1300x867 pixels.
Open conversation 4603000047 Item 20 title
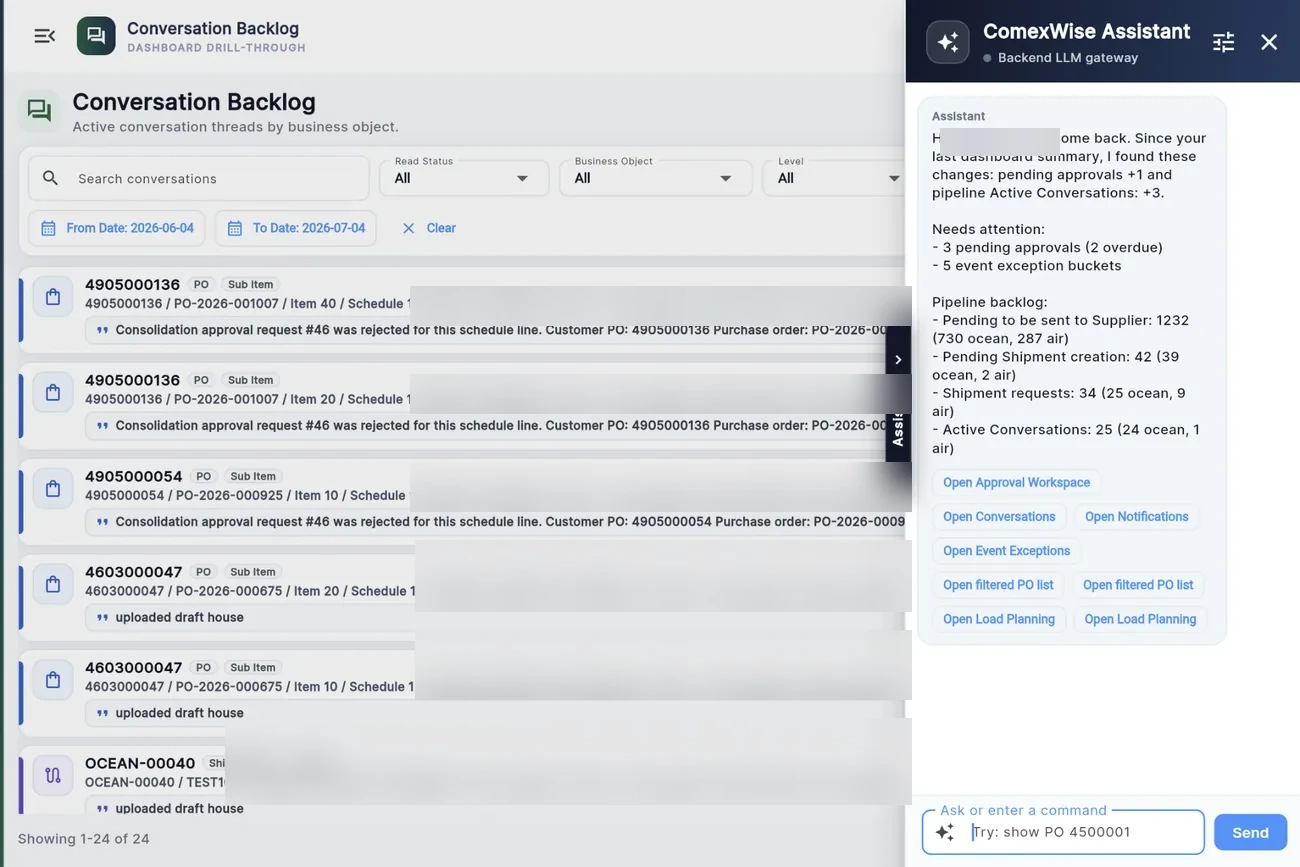point(134,572)
